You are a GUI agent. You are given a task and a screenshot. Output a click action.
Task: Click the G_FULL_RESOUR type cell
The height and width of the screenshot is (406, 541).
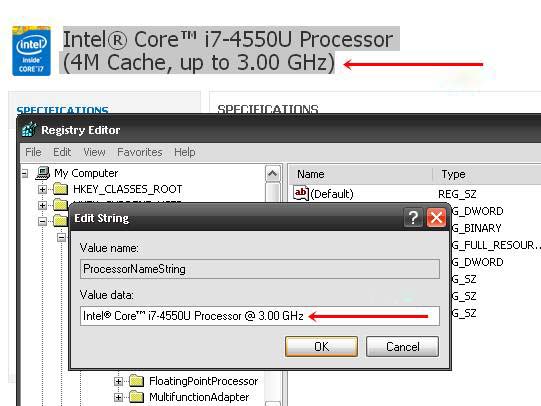pos(496,245)
